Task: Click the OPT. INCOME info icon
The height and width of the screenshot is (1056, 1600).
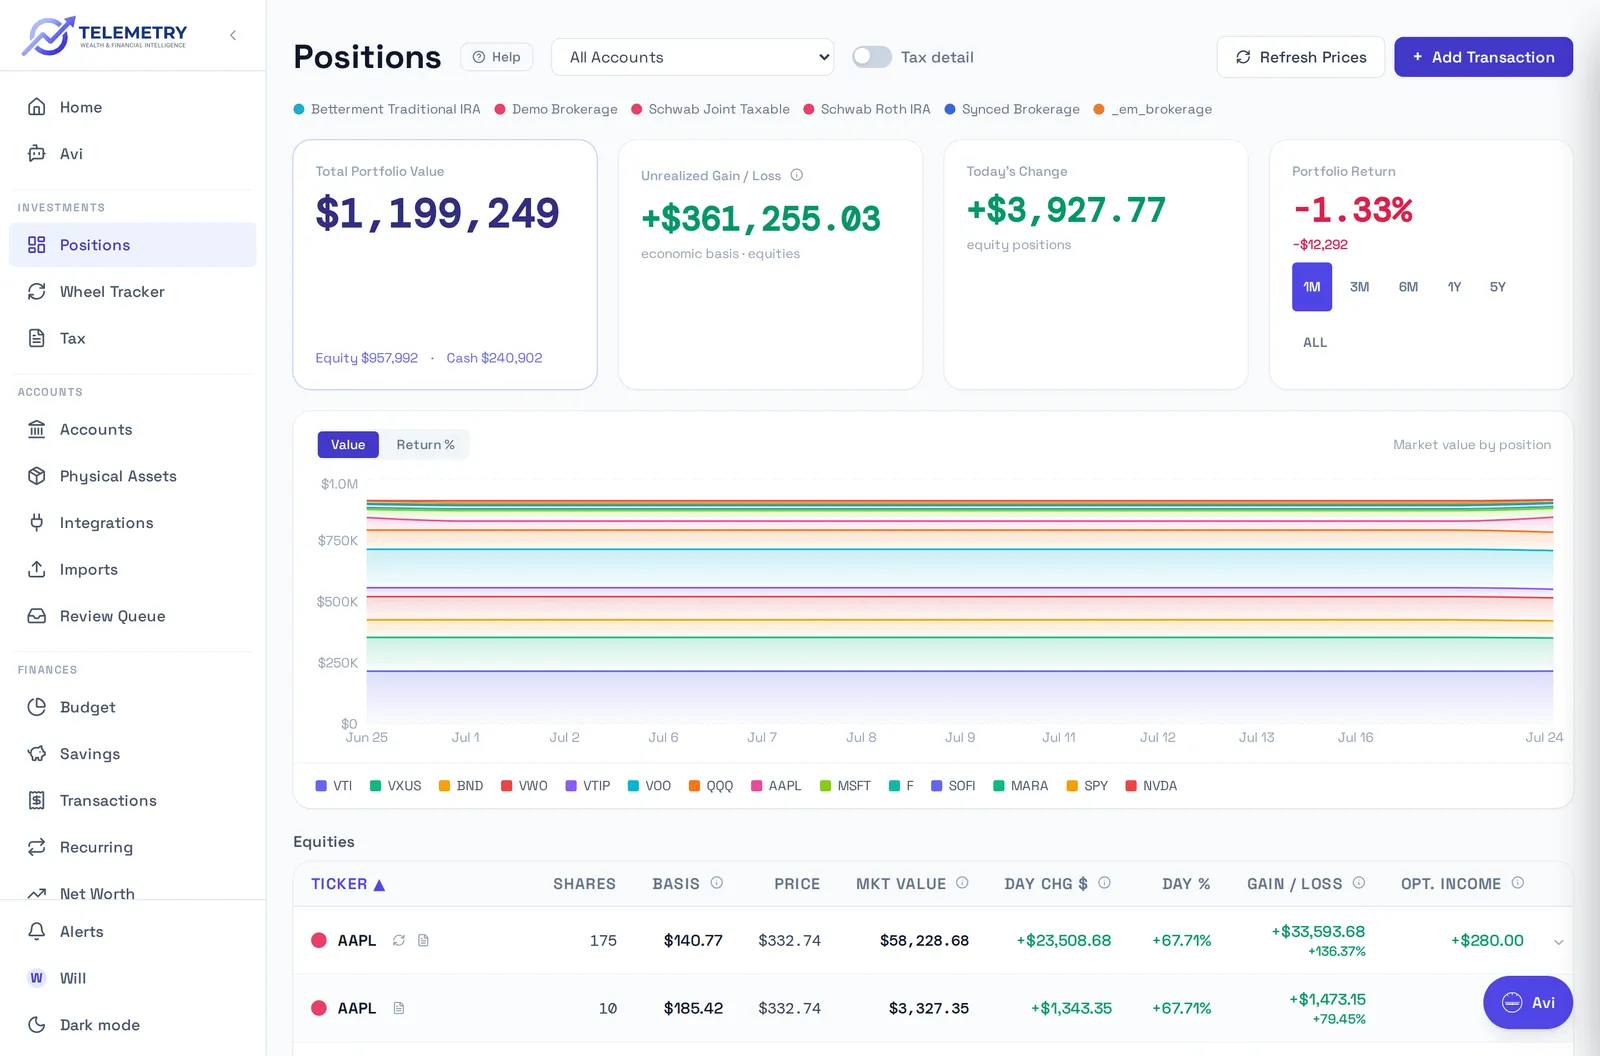Action: [x=1518, y=883]
